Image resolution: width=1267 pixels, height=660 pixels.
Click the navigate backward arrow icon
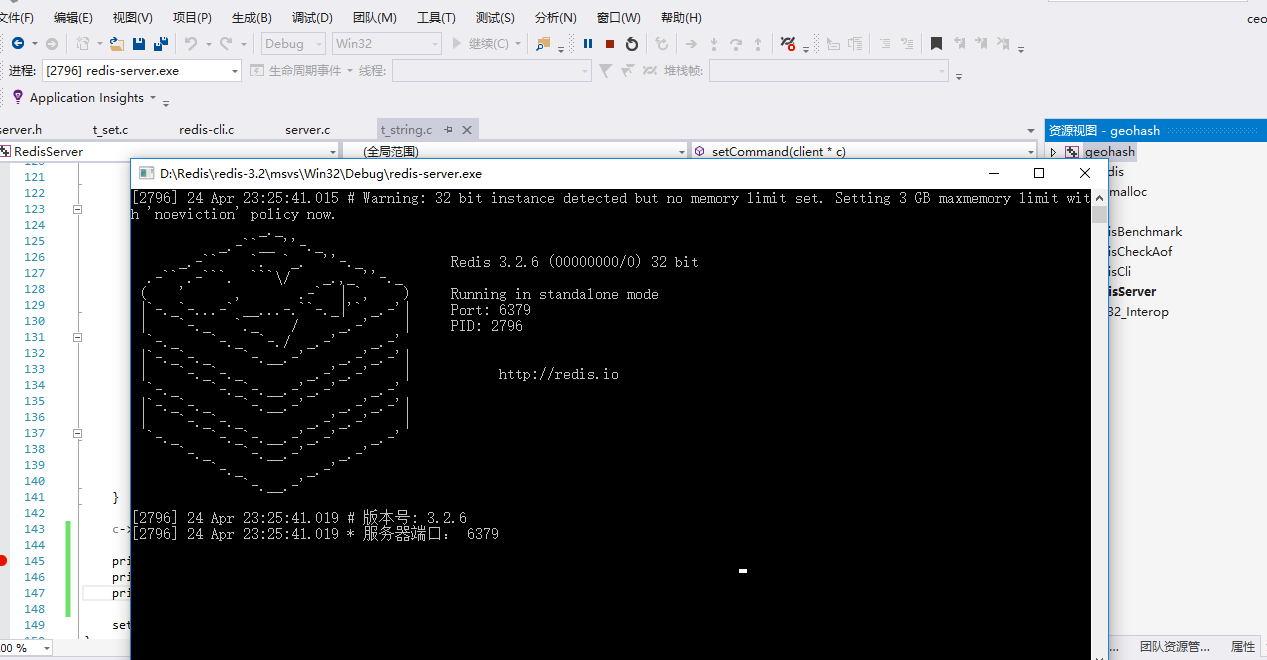click(x=18, y=43)
